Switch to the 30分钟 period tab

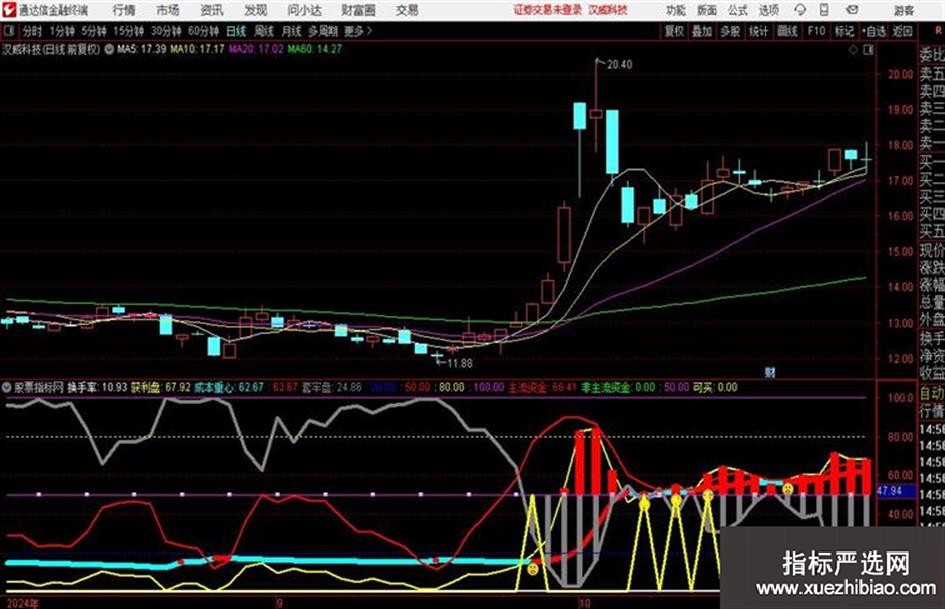coord(166,31)
